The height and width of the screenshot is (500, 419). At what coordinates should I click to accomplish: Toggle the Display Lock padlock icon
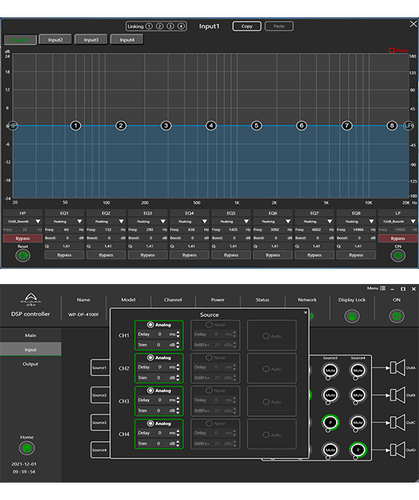352,316
